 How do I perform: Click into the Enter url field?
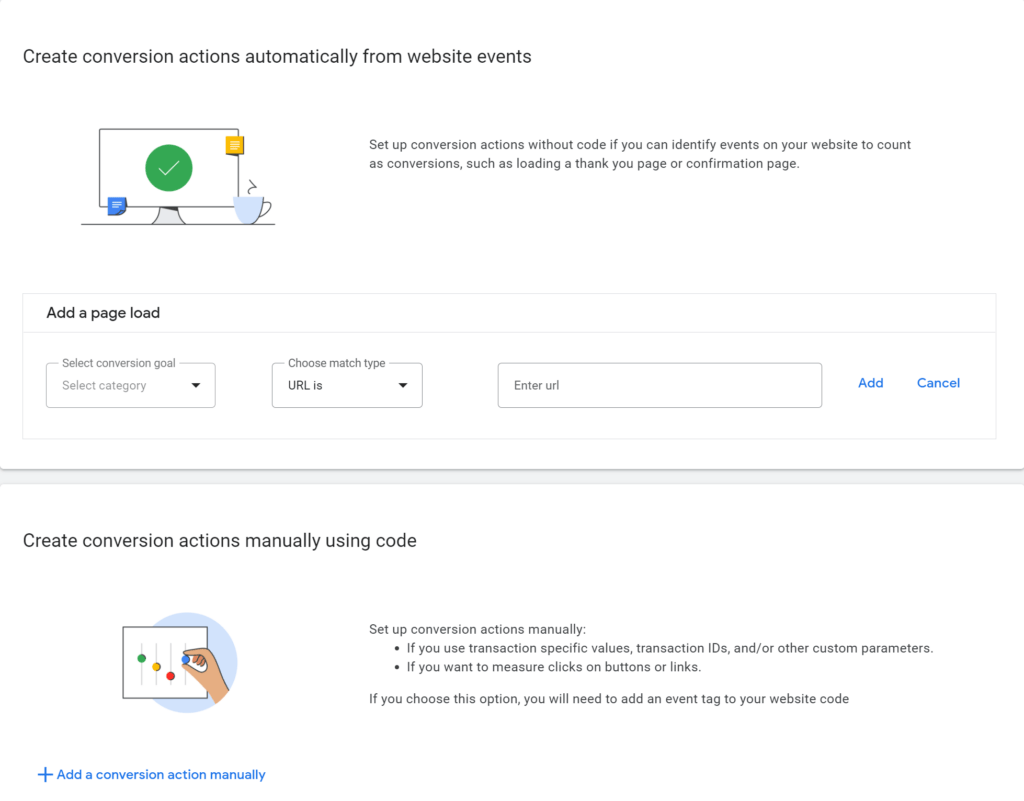click(659, 385)
